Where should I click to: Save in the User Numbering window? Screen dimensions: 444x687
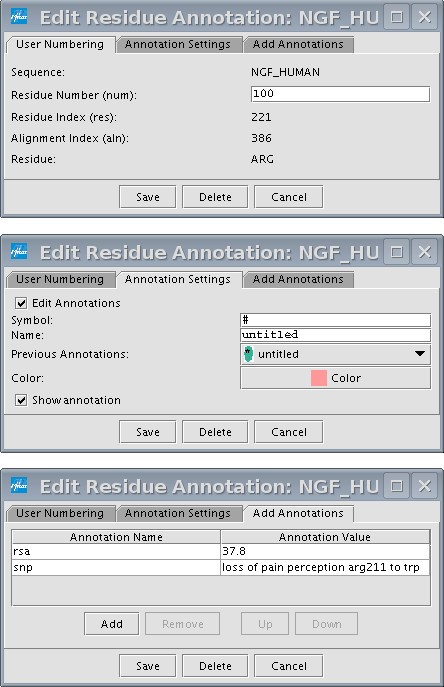pos(148,197)
